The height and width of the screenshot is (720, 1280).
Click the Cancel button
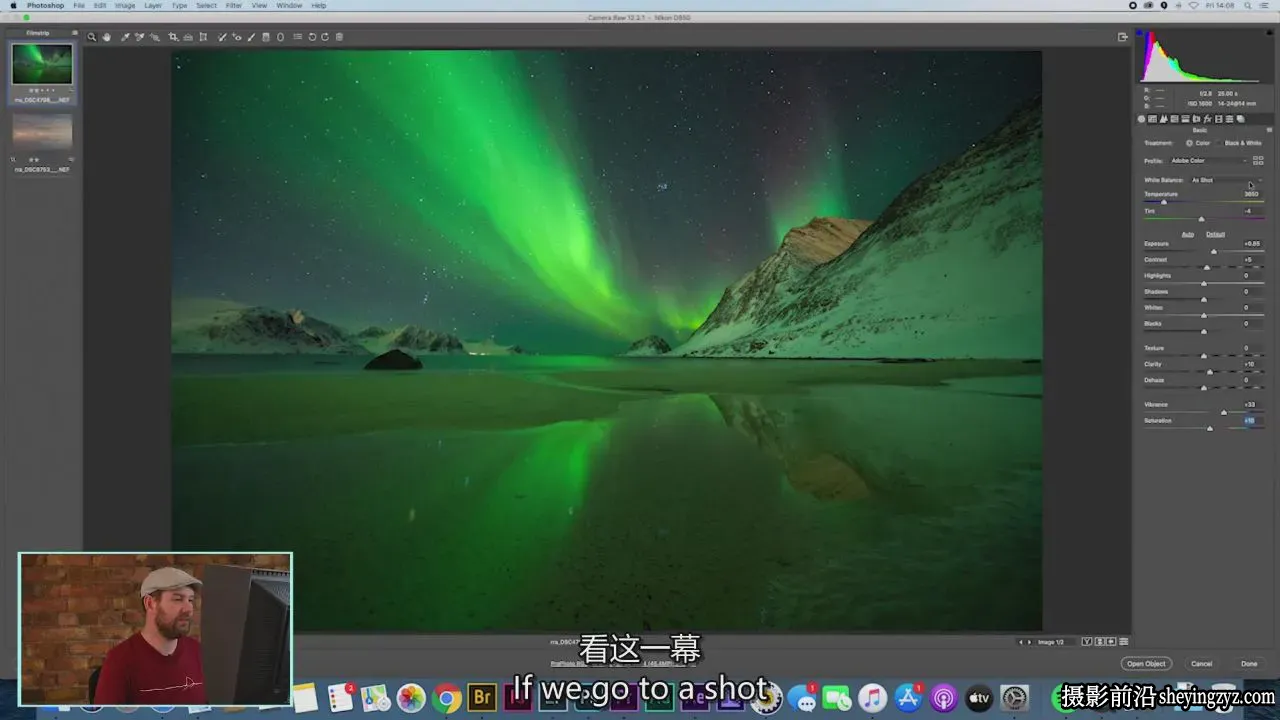point(1202,664)
